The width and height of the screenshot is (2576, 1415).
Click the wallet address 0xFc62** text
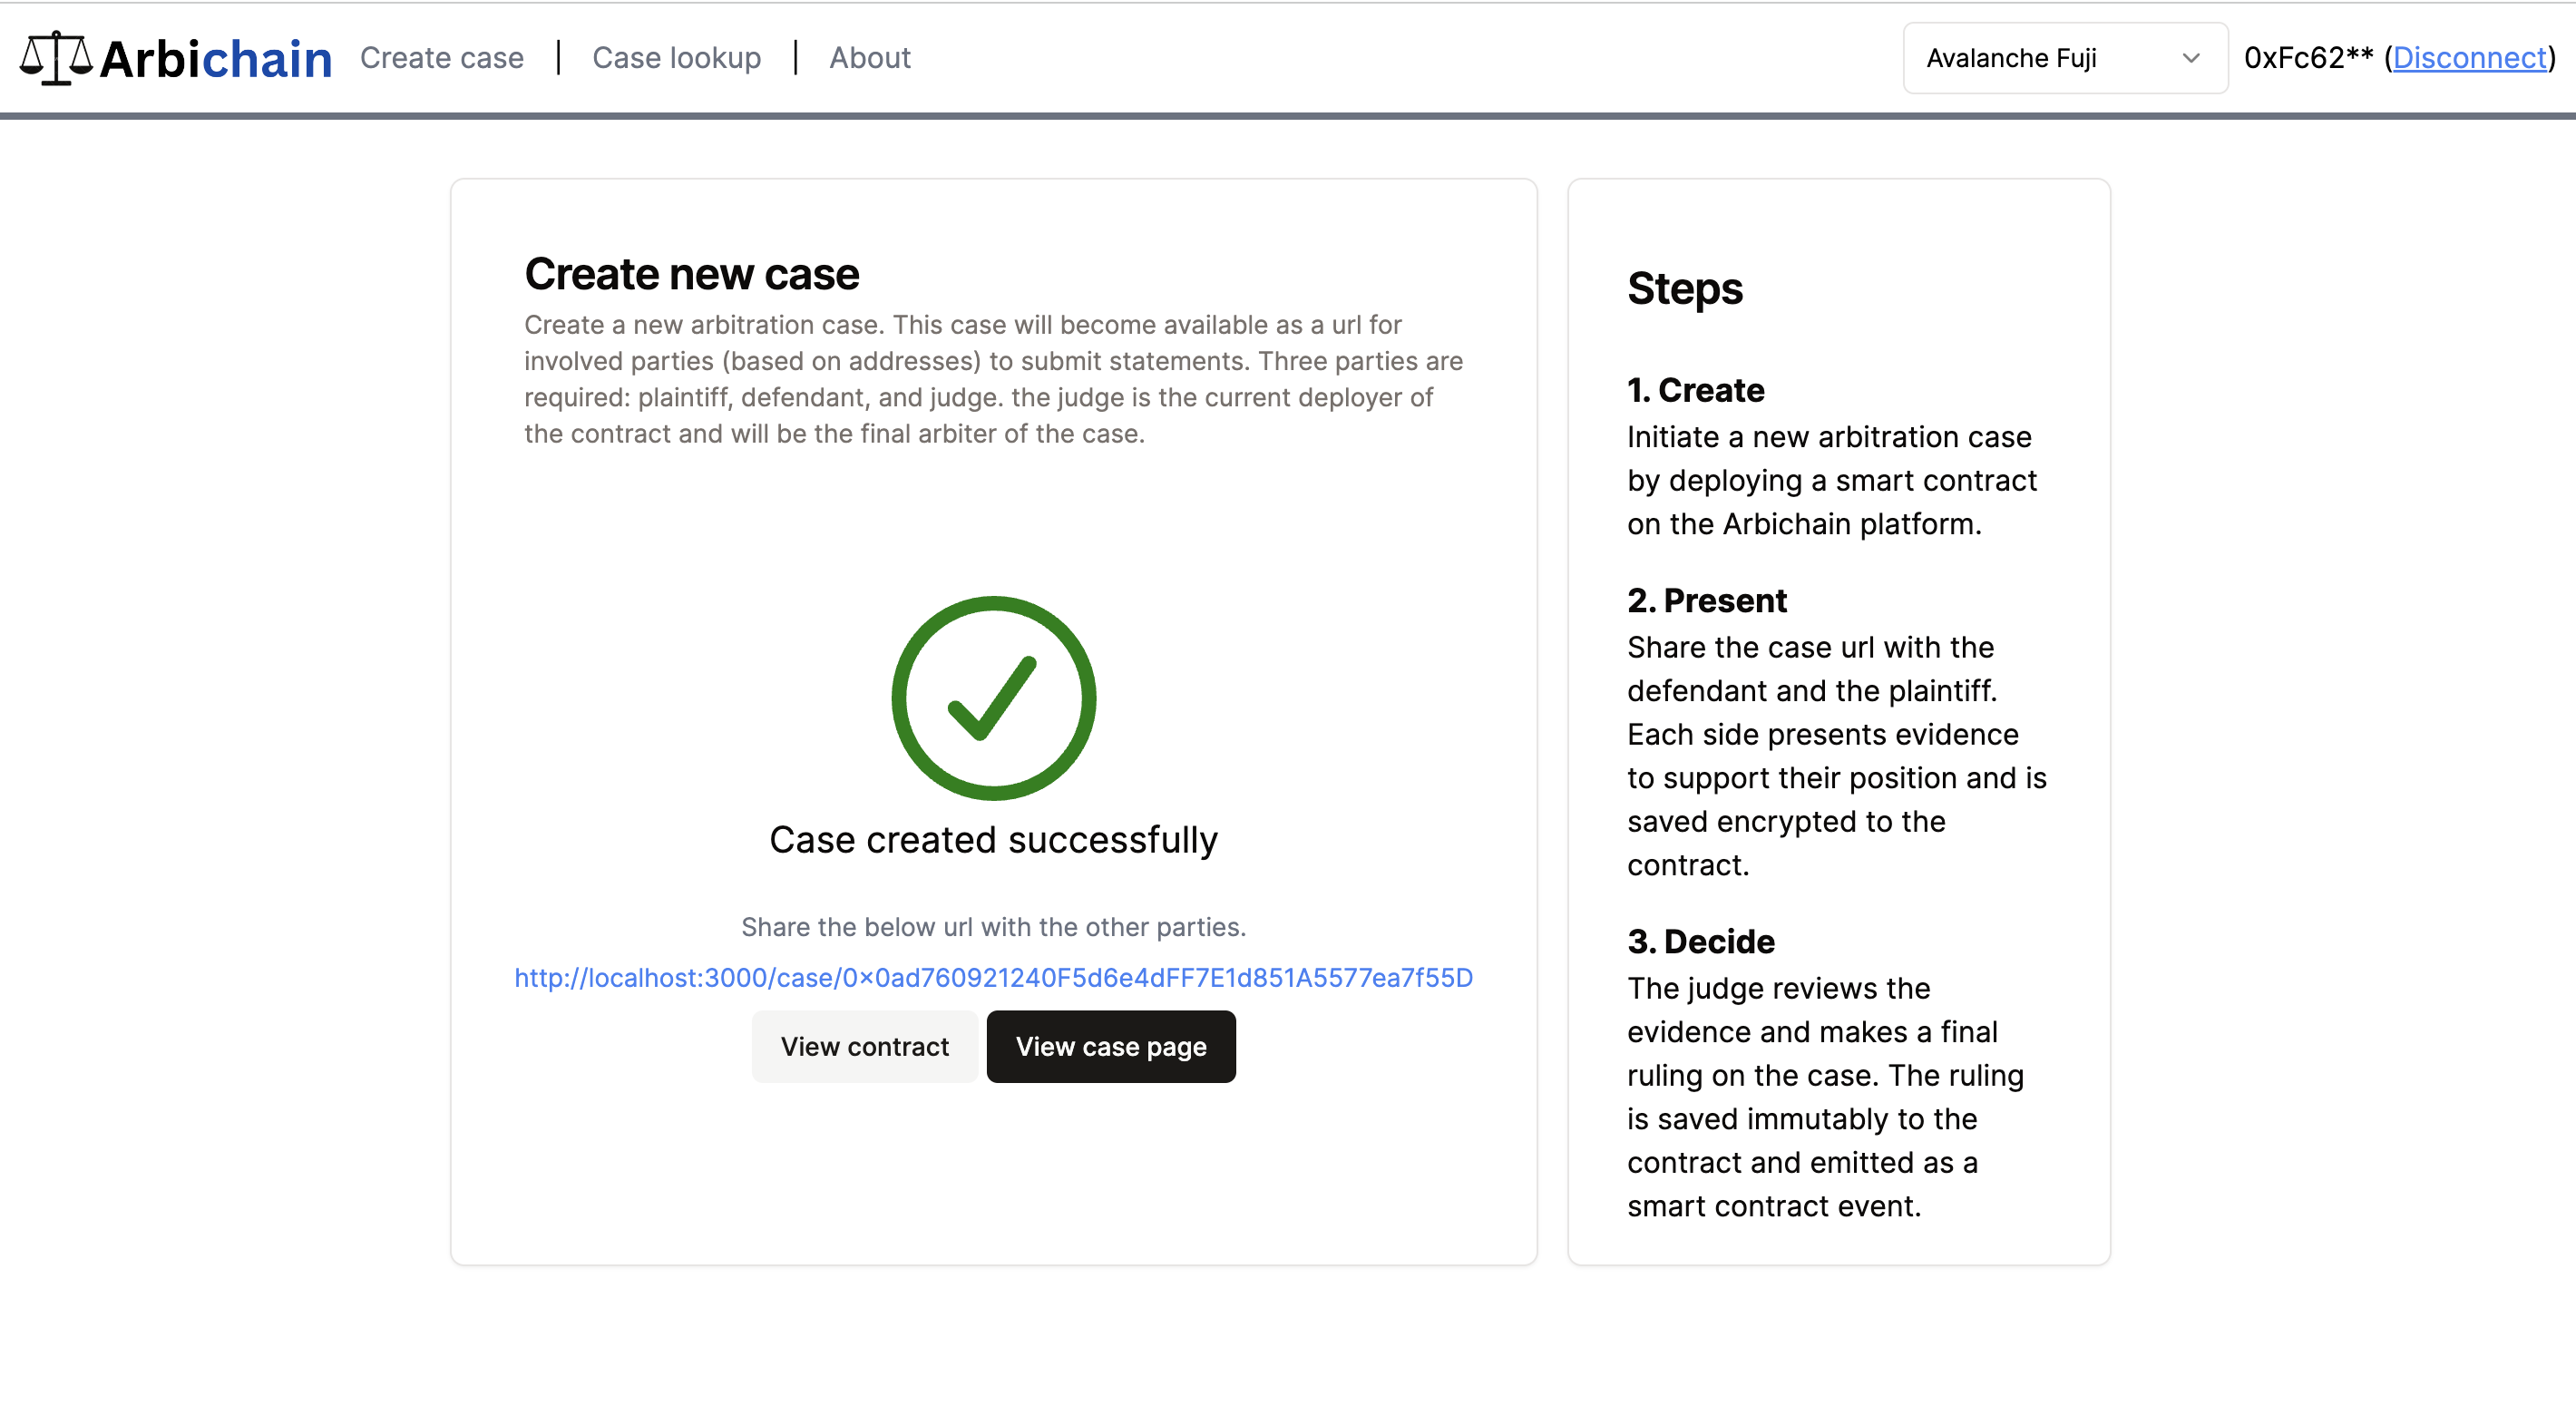(2307, 58)
